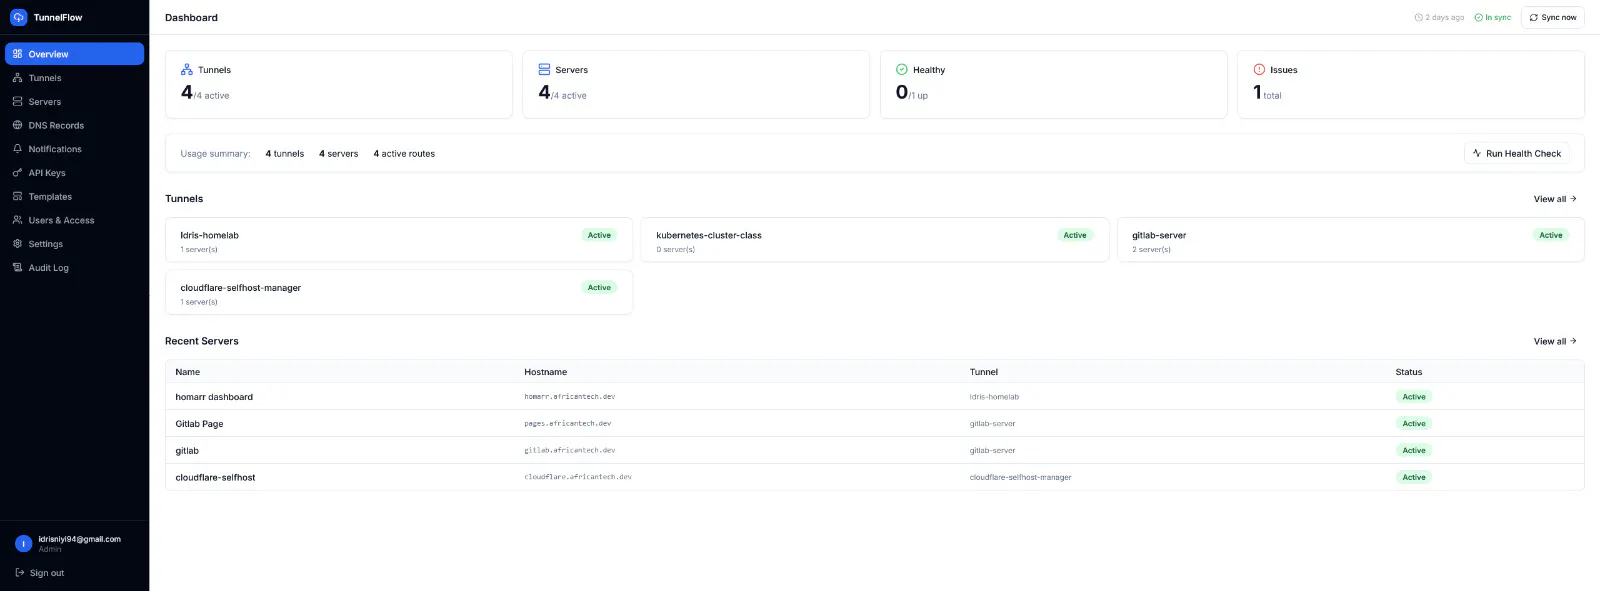Open Users & Access page
The width and height of the screenshot is (1600, 591).
pos(74,220)
